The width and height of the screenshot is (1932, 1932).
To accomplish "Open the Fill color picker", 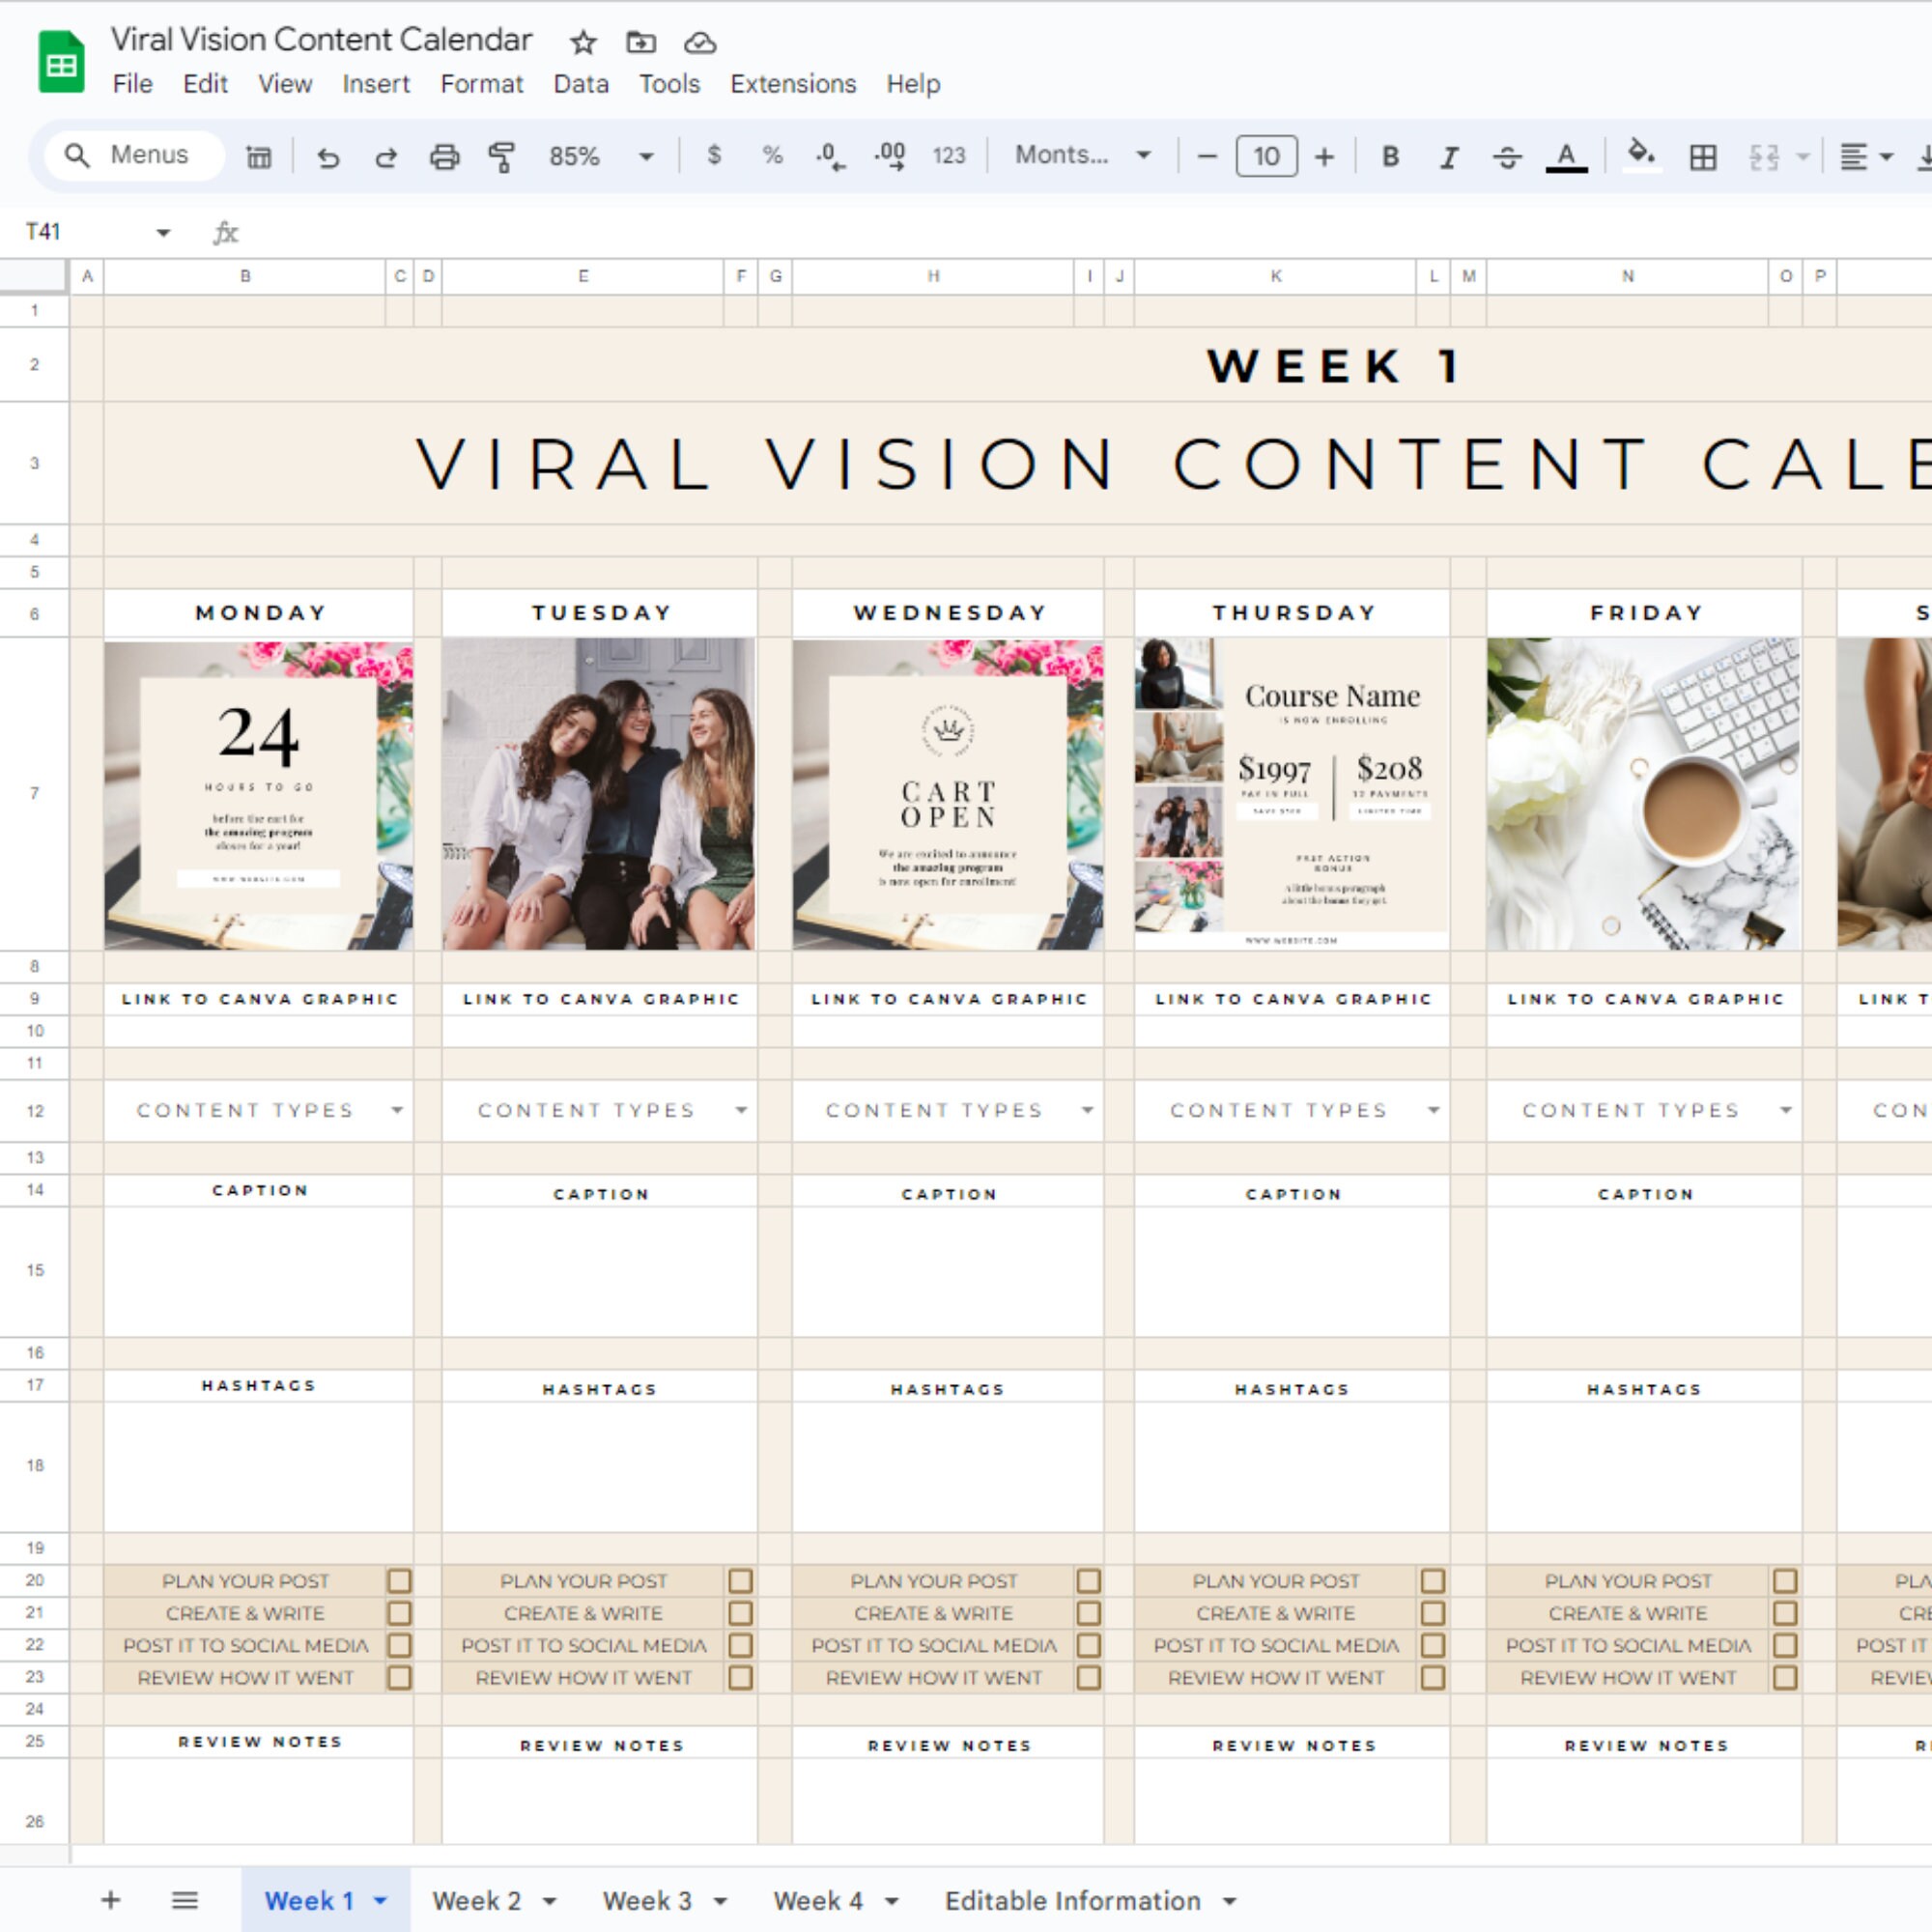I will pyautogui.click(x=1641, y=156).
